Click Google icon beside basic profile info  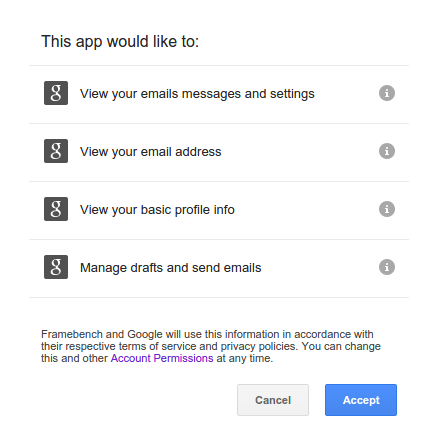point(56,209)
